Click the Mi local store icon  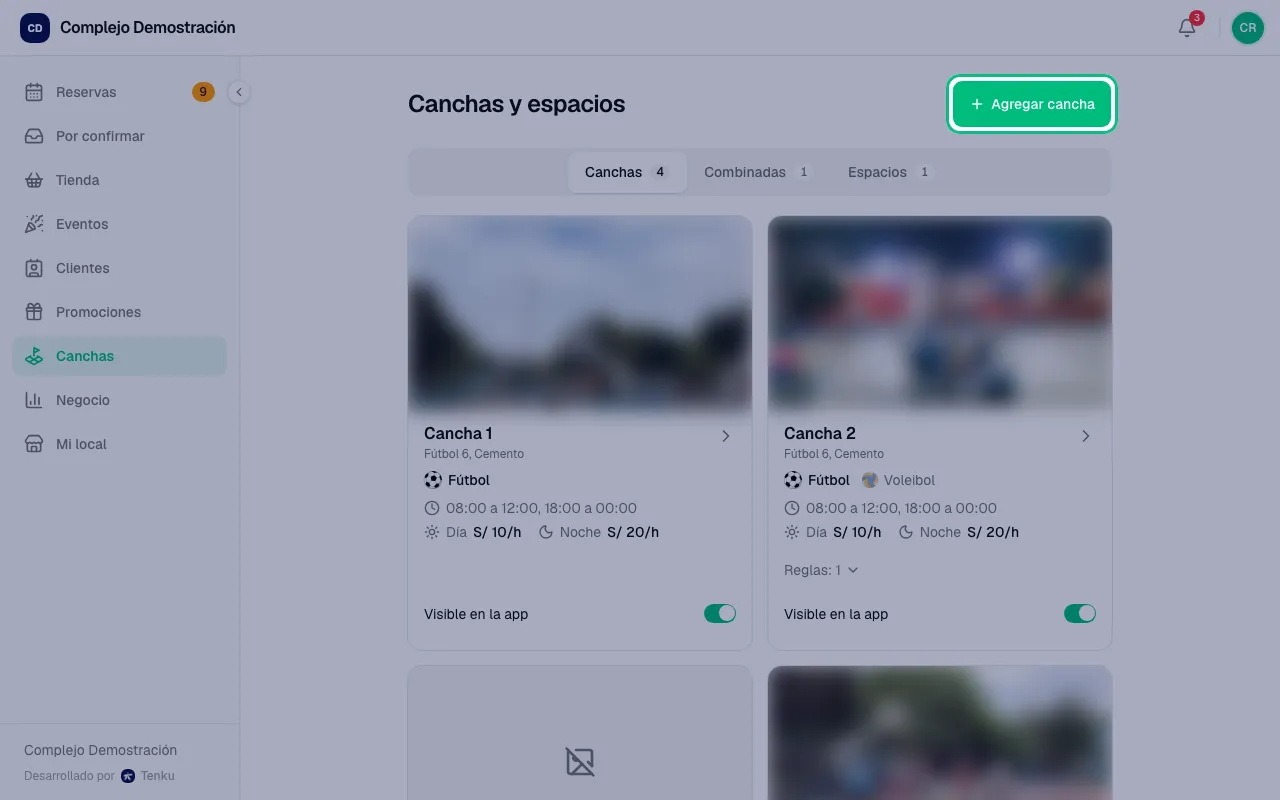coord(34,444)
